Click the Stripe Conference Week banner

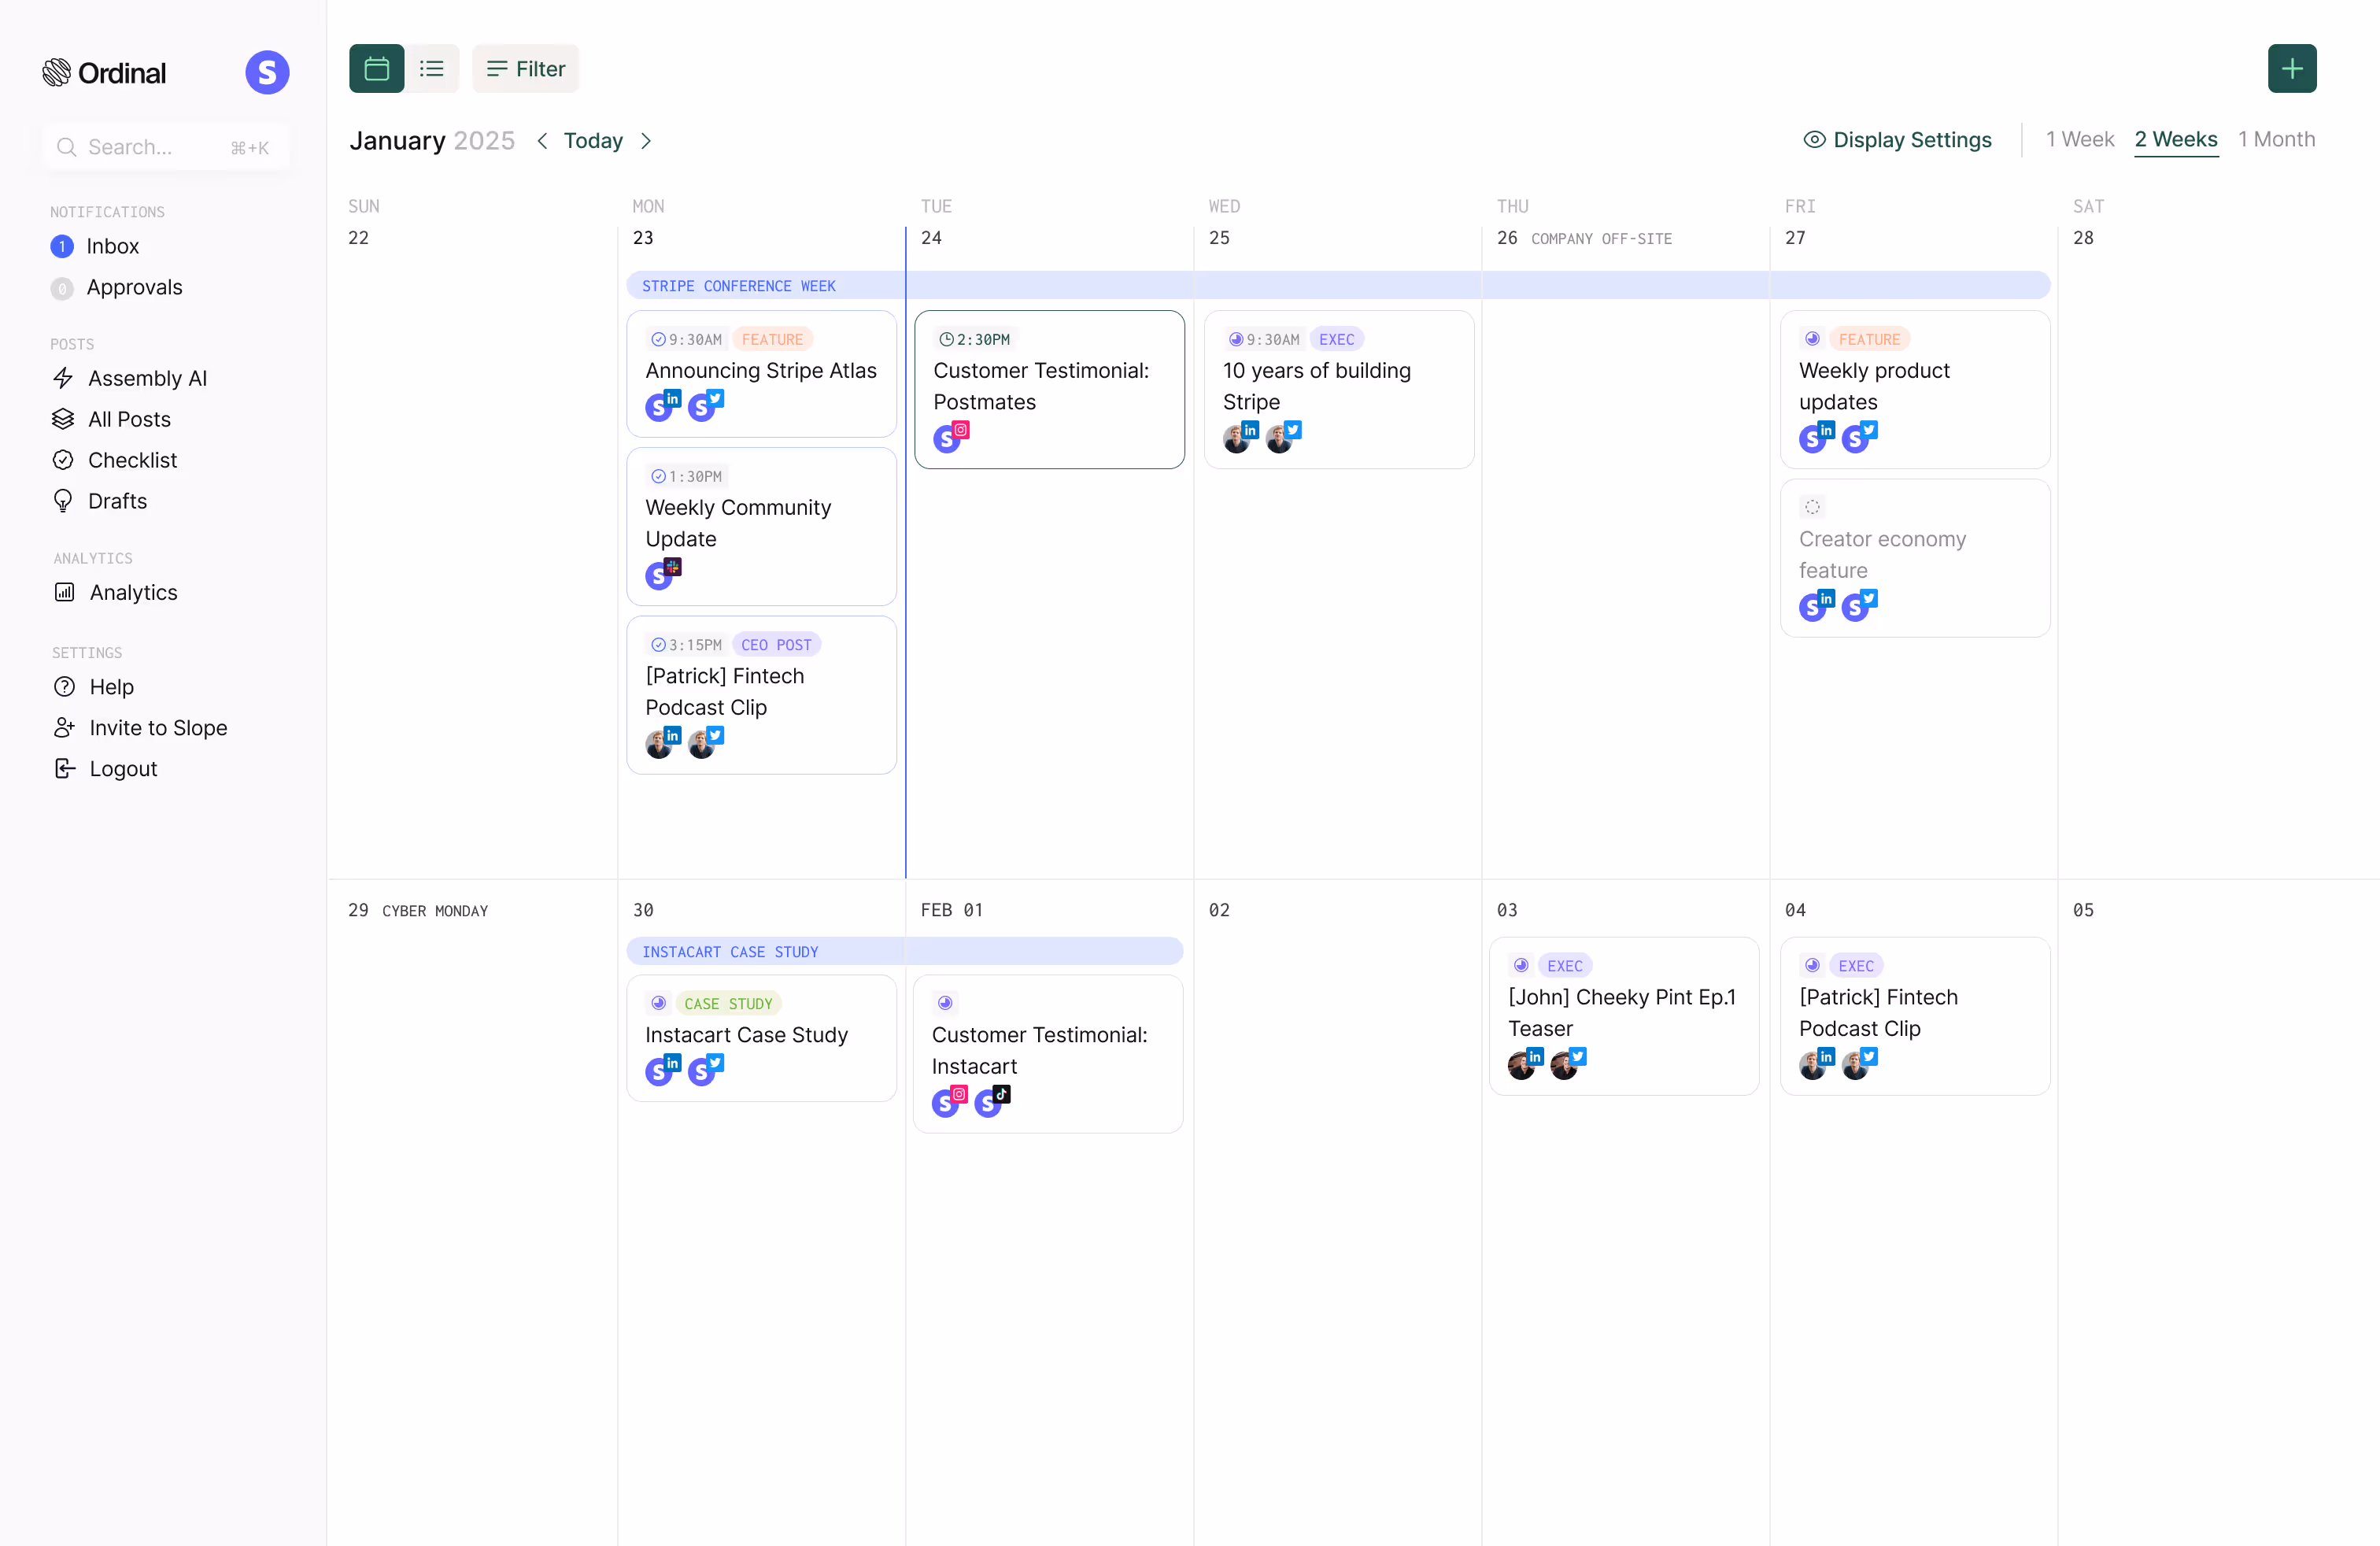tap(1337, 286)
